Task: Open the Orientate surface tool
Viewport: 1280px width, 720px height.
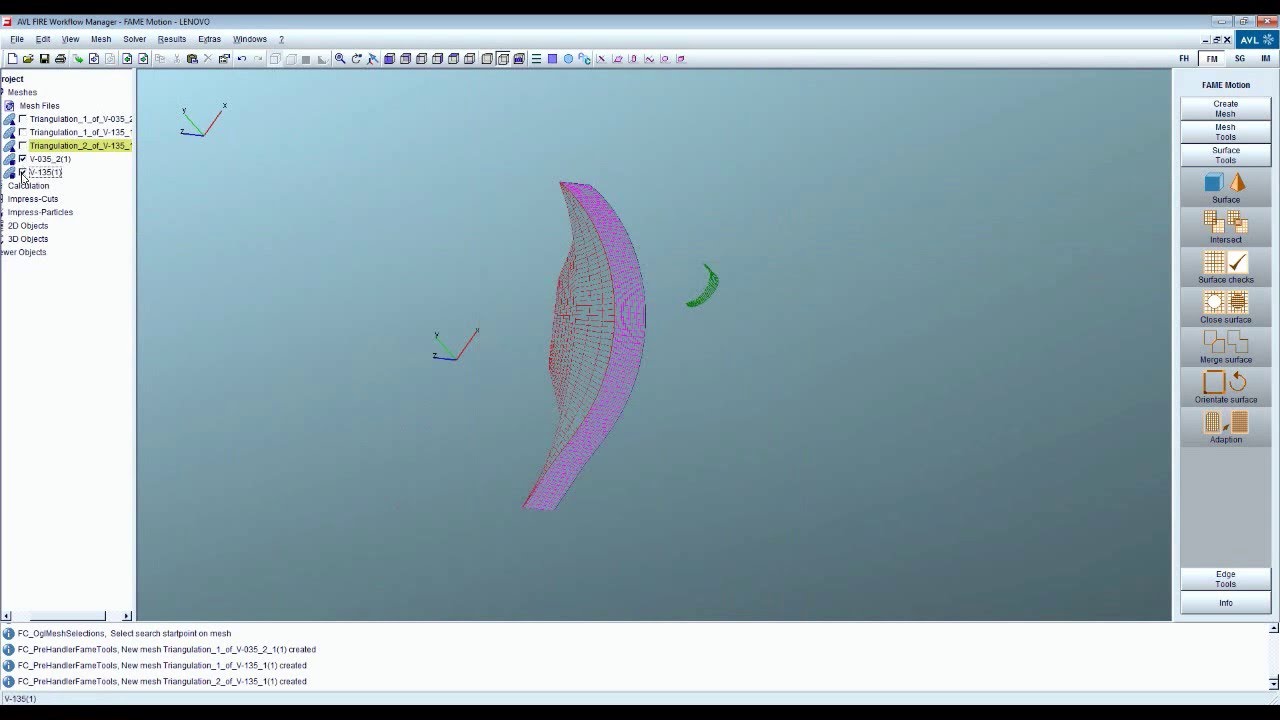Action: coord(1225,387)
